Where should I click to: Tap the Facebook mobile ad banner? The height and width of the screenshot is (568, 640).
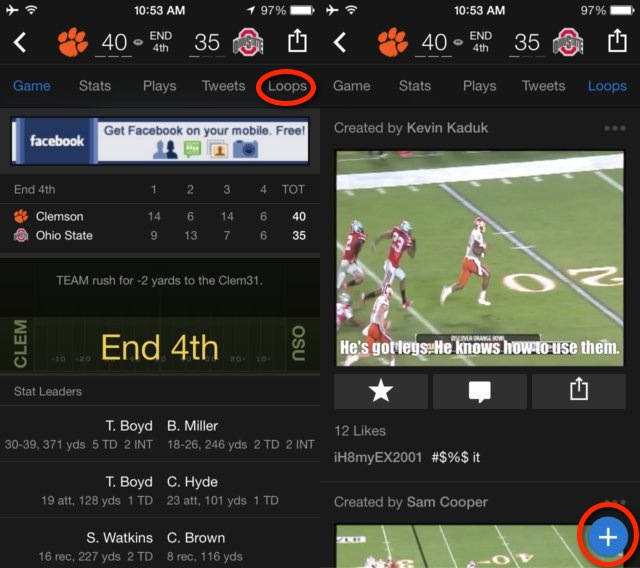[160, 141]
